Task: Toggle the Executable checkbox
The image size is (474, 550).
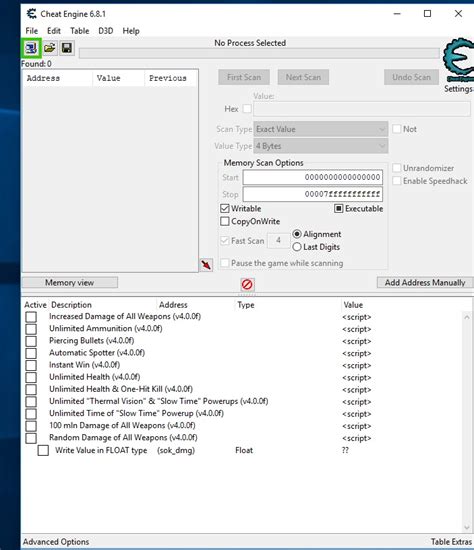Action: point(338,209)
